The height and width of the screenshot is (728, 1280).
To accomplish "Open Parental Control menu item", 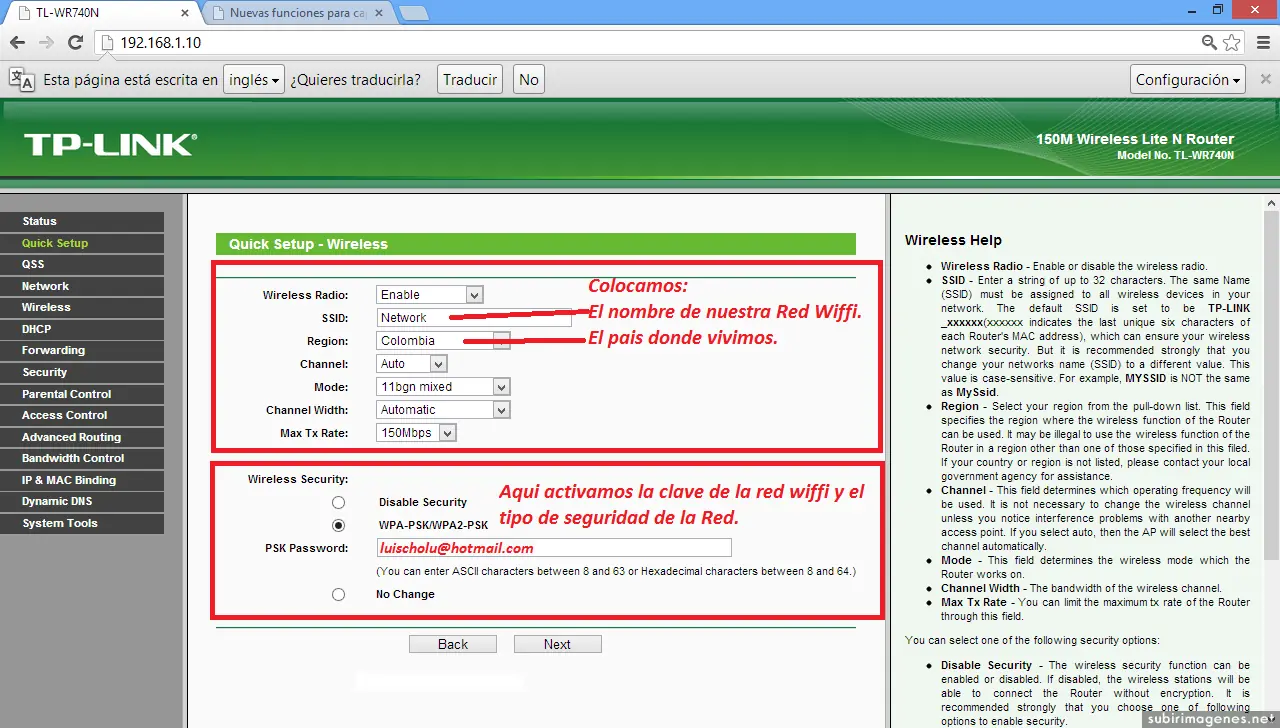I will 82,394.
